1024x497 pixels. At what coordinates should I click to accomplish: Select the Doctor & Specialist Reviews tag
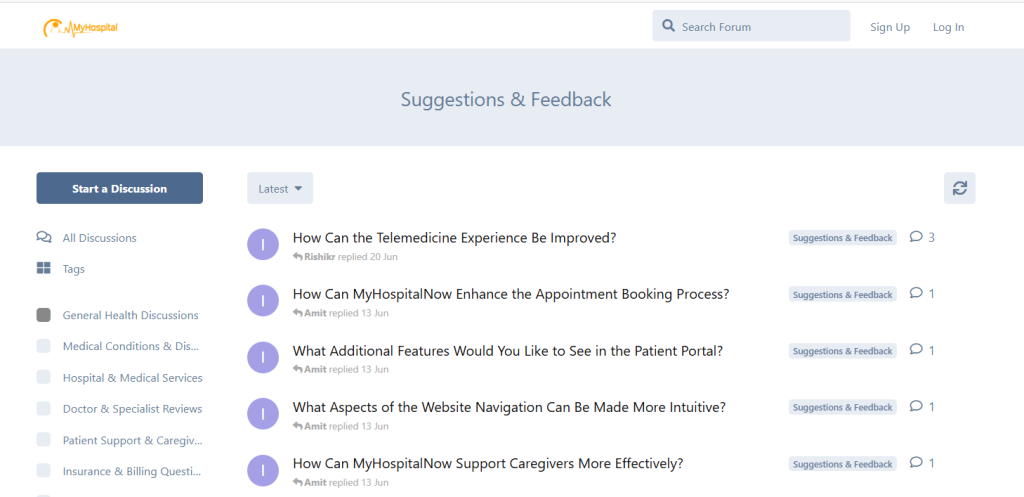(132, 409)
